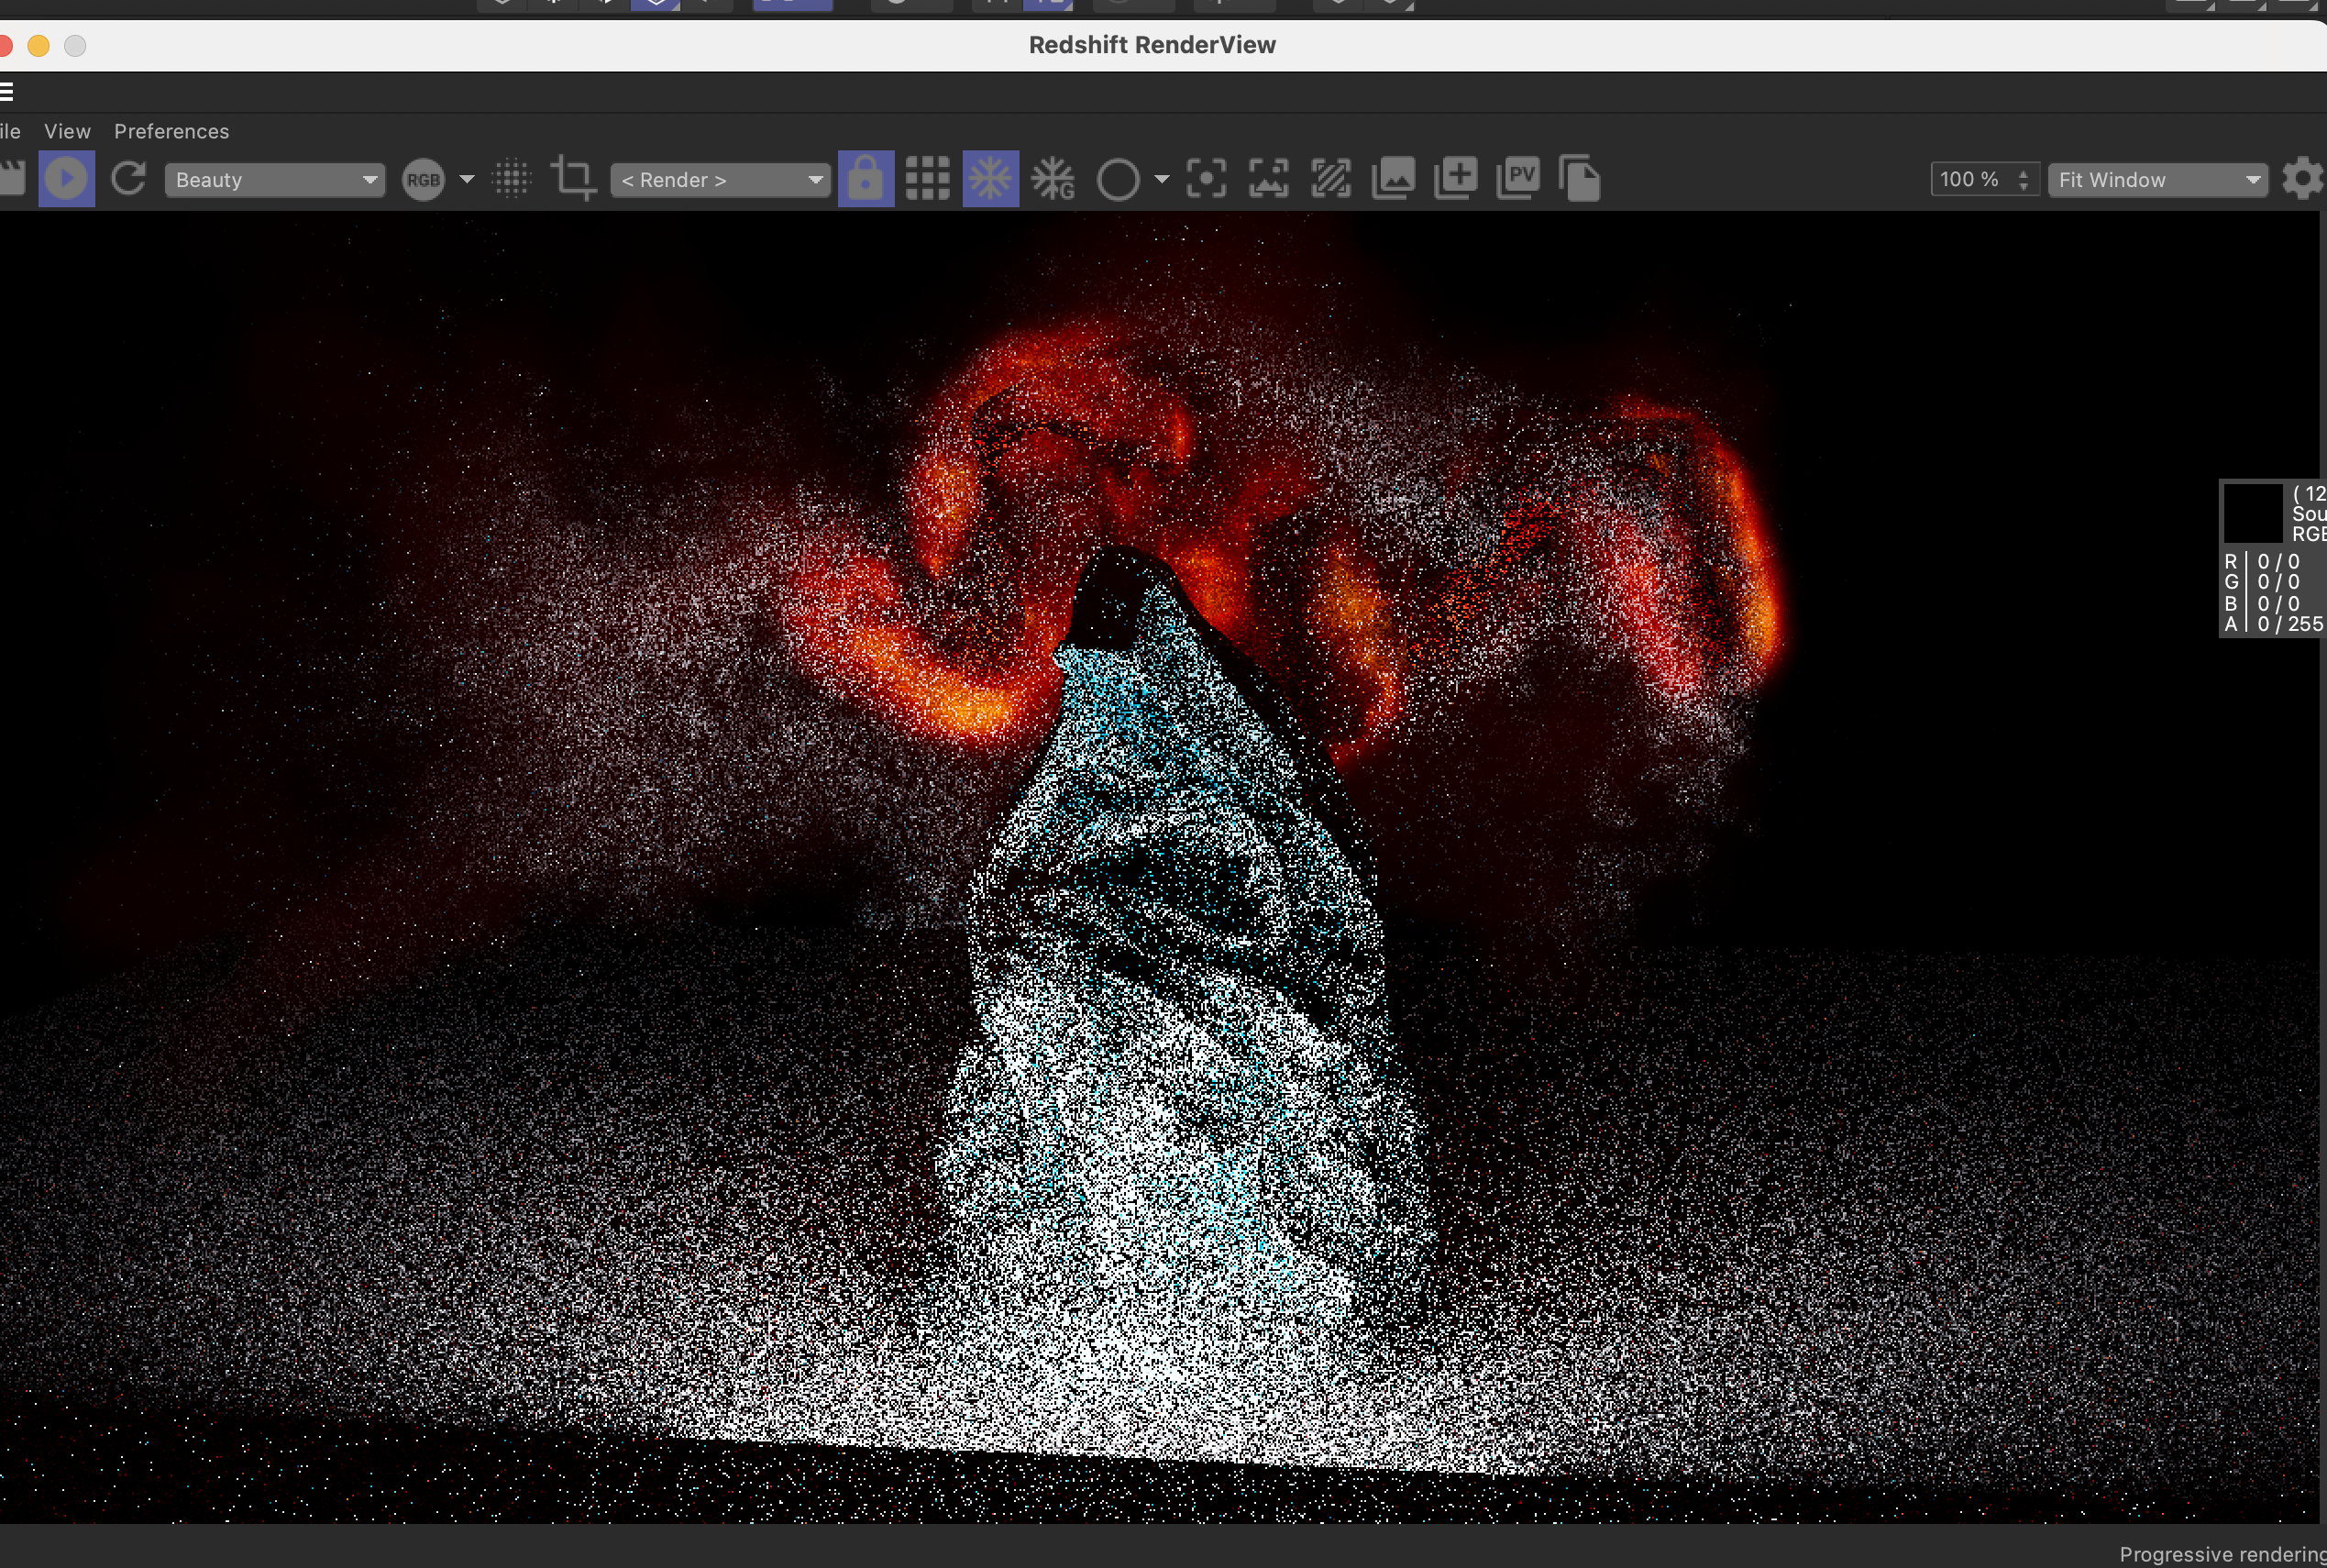Toggle the freeze tessellation snowflake

pyautogui.click(x=990, y=179)
